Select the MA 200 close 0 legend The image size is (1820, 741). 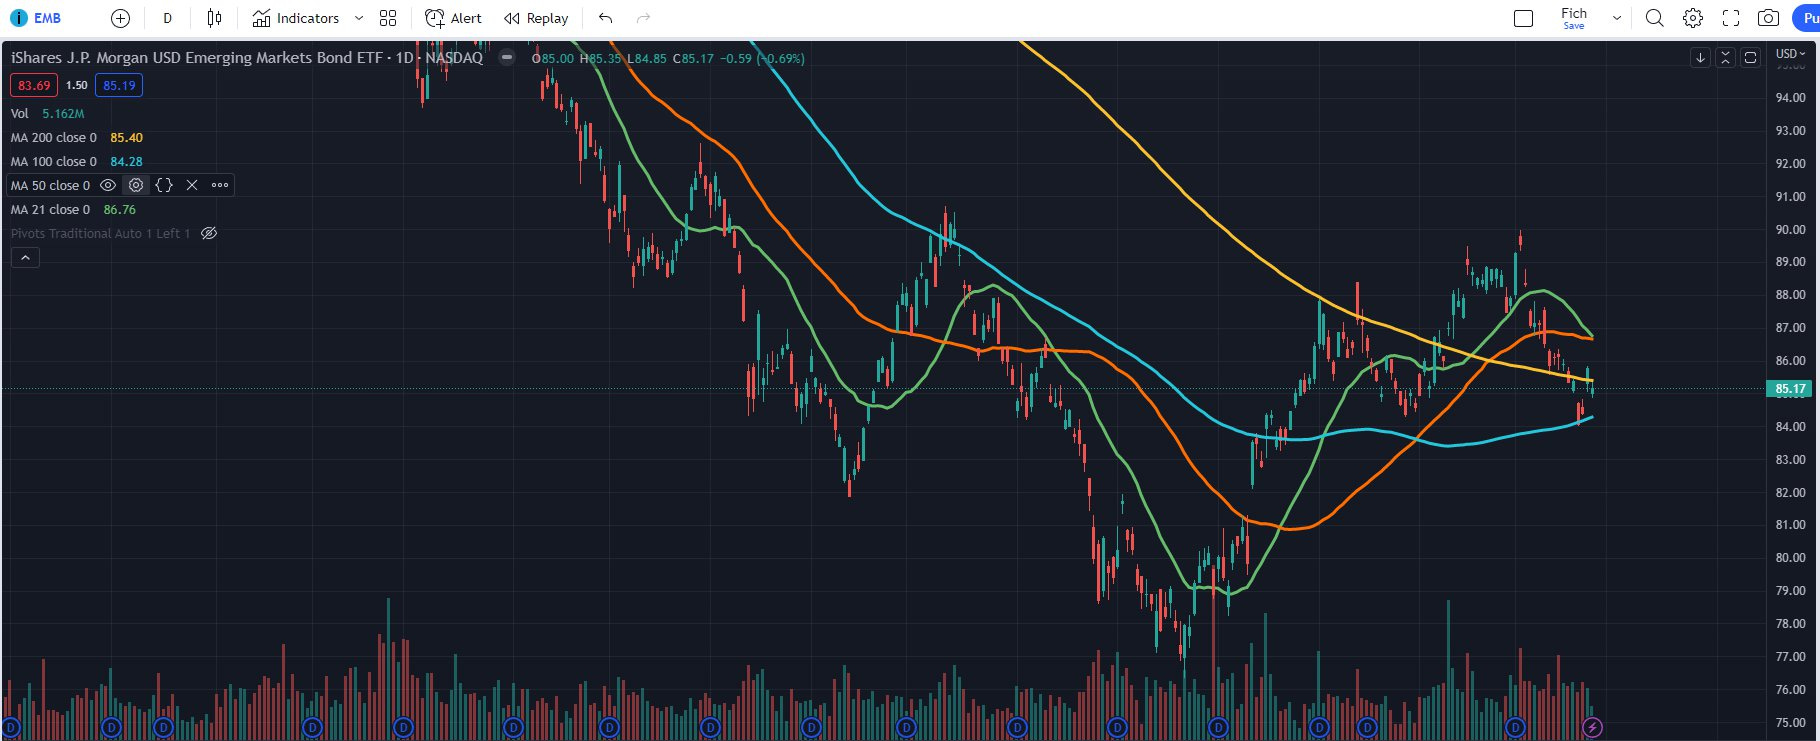(54, 137)
